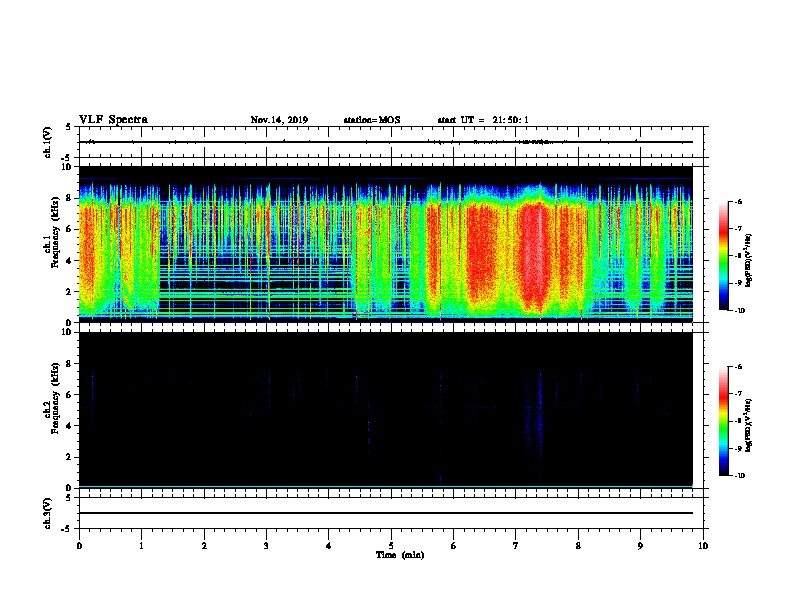Click the log(PSD) label beside the ch.1 colorbar
The height and width of the screenshot is (612, 792).
tap(748, 260)
